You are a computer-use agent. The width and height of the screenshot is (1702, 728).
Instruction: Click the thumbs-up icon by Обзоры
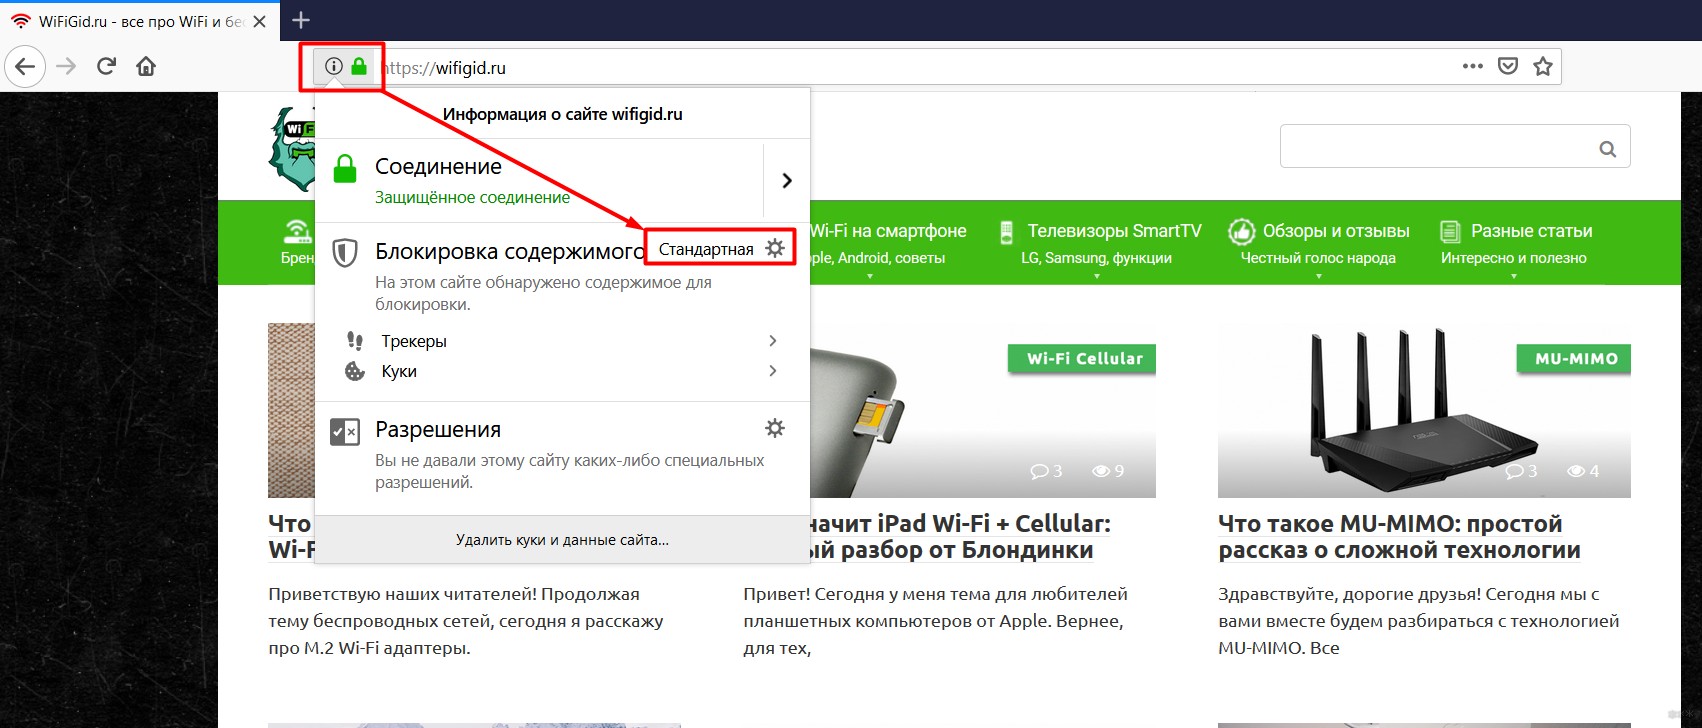[1241, 232]
